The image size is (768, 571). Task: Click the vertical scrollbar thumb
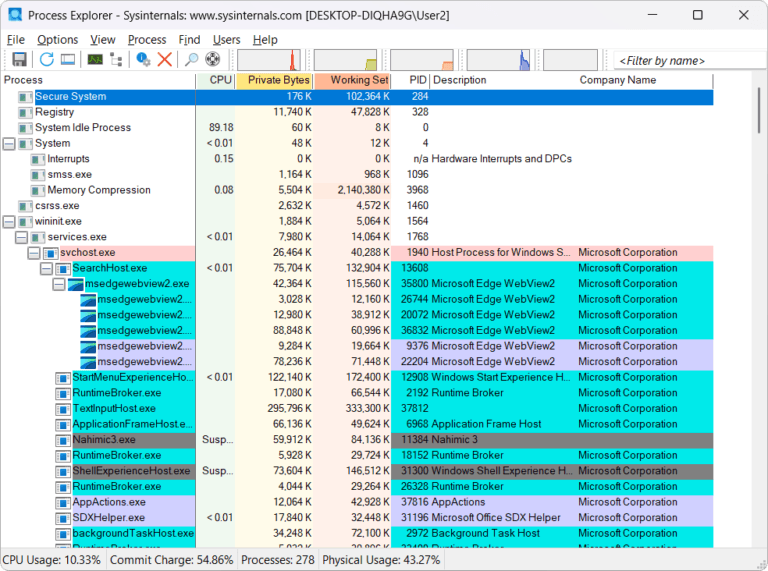click(x=759, y=110)
